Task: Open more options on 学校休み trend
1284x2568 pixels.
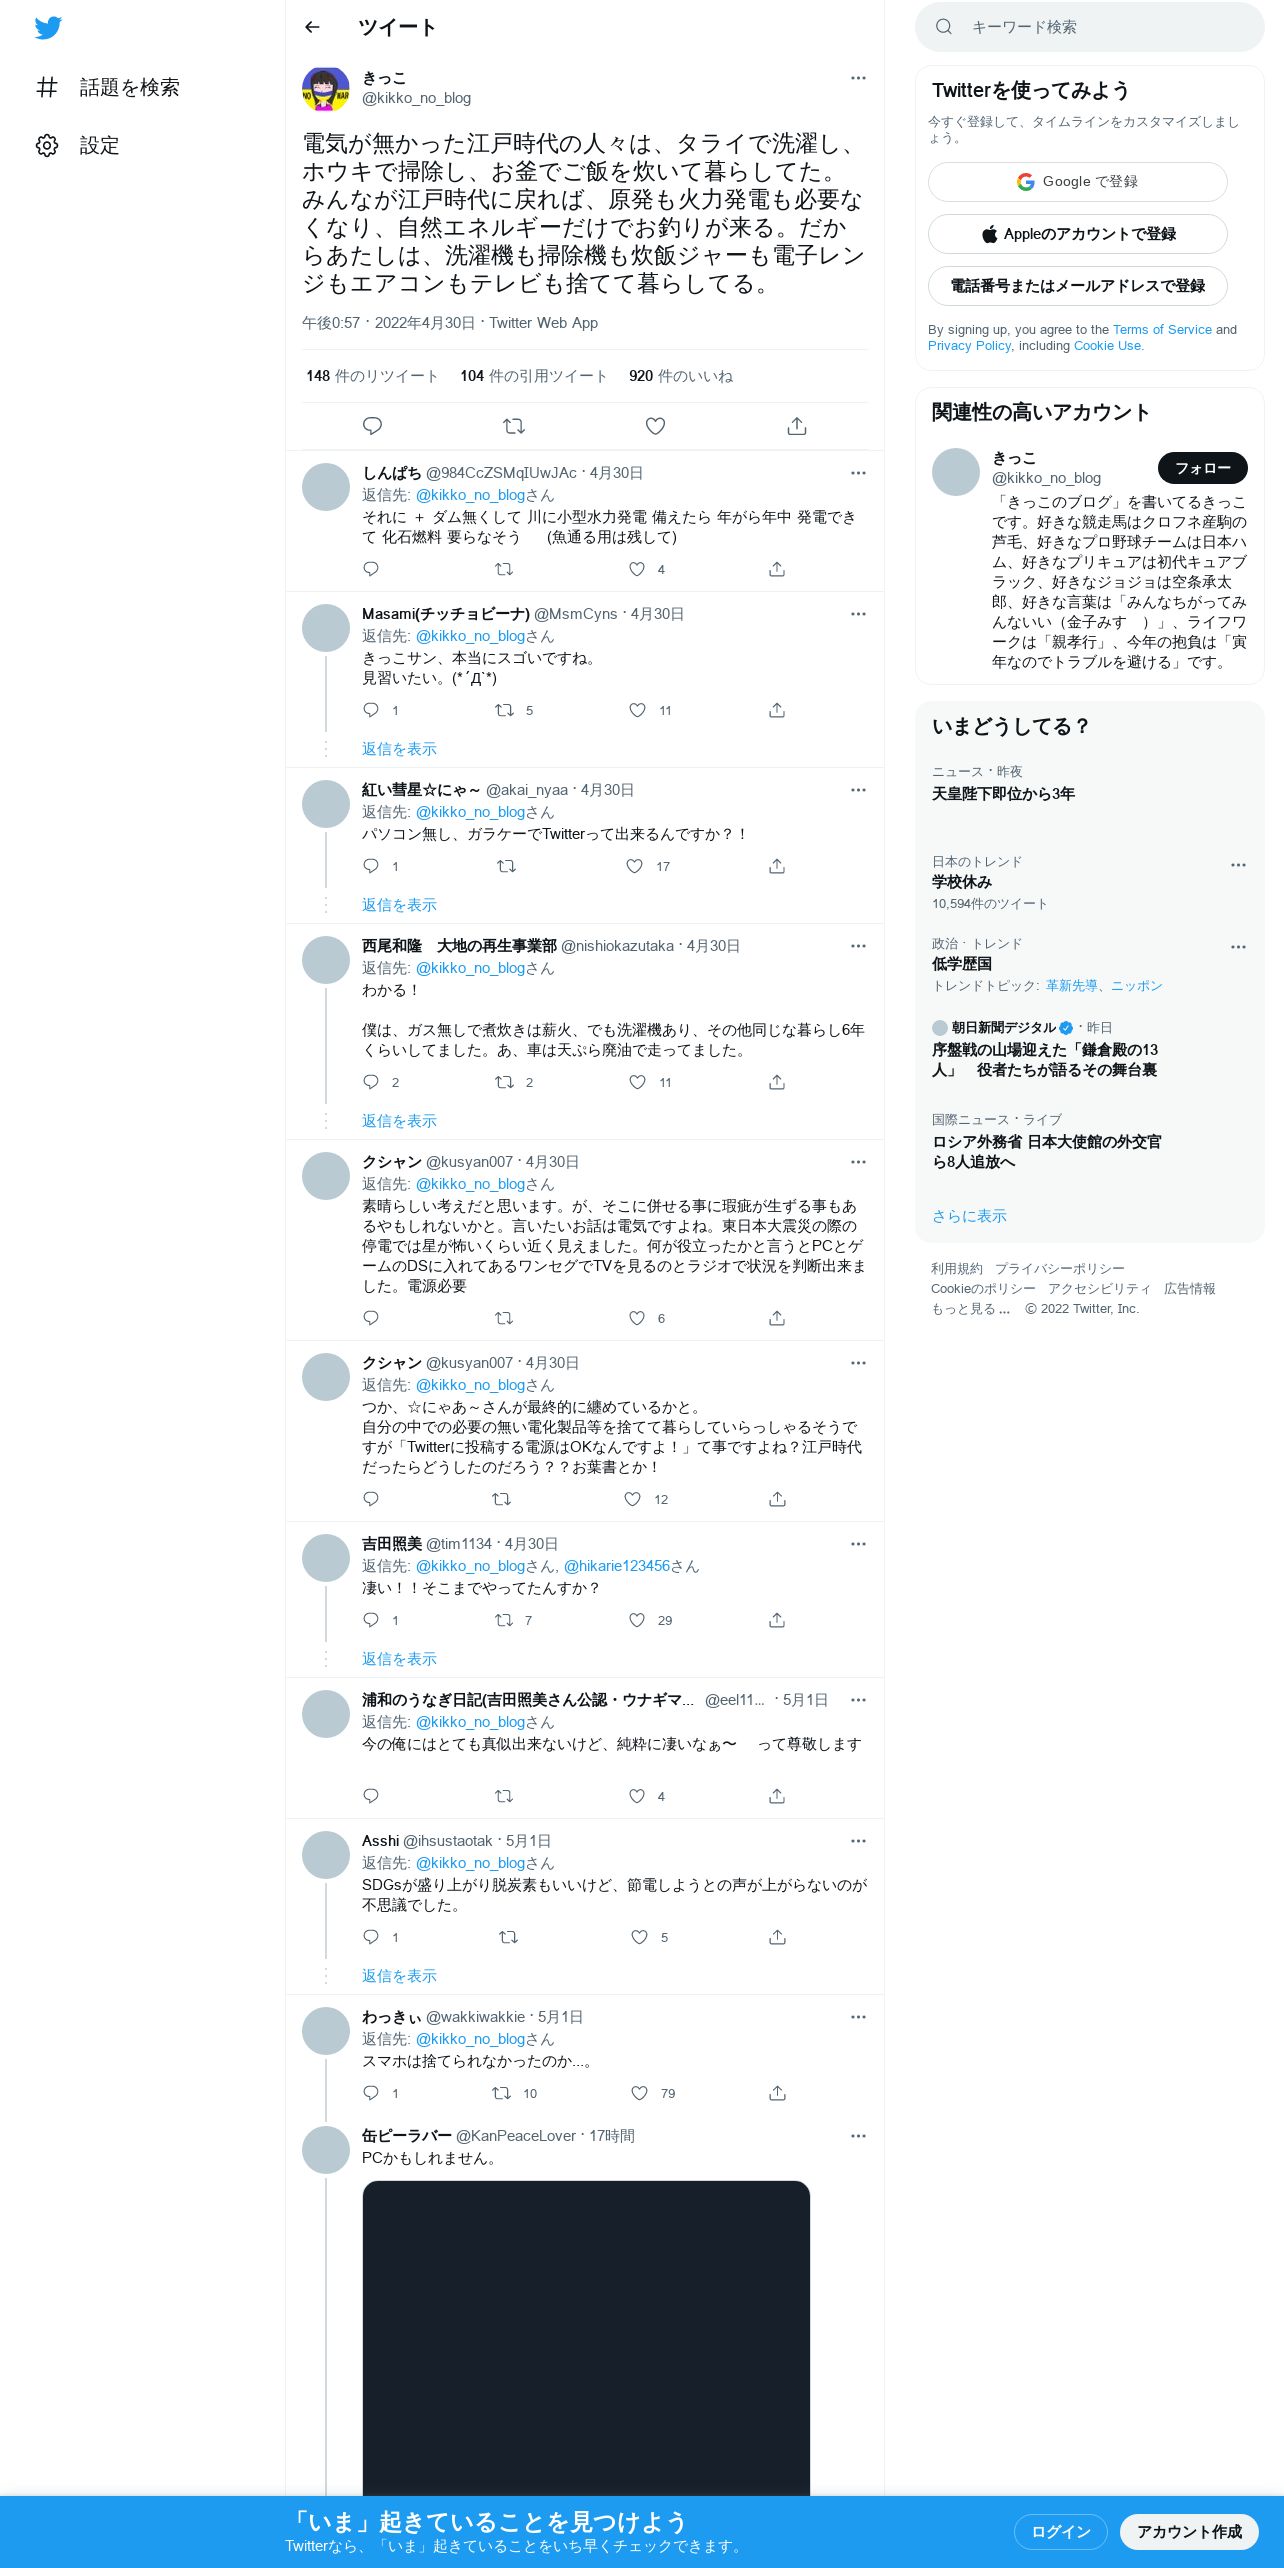Action: 1238,865
